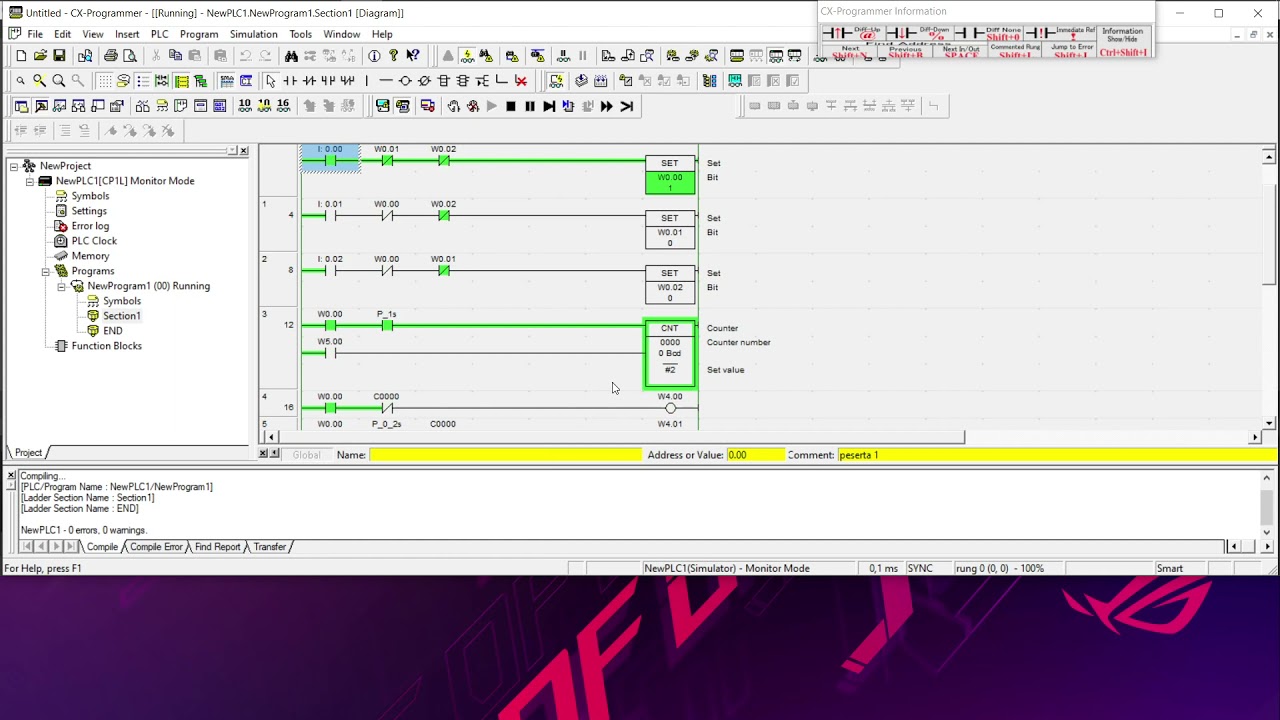Collapse the NewProject tree node
The height and width of the screenshot is (720, 1280).
coord(14,166)
